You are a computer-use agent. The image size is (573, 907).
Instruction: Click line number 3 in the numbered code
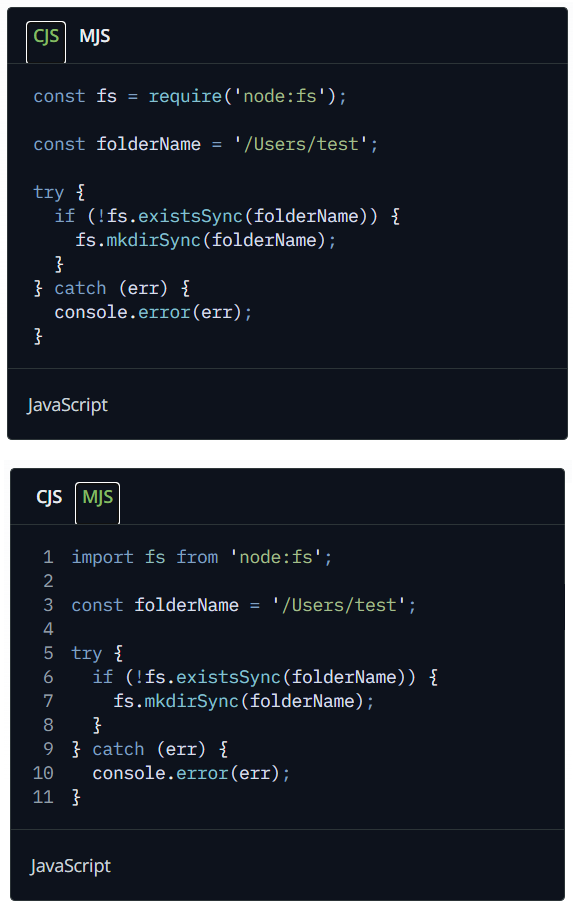(49, 605)
